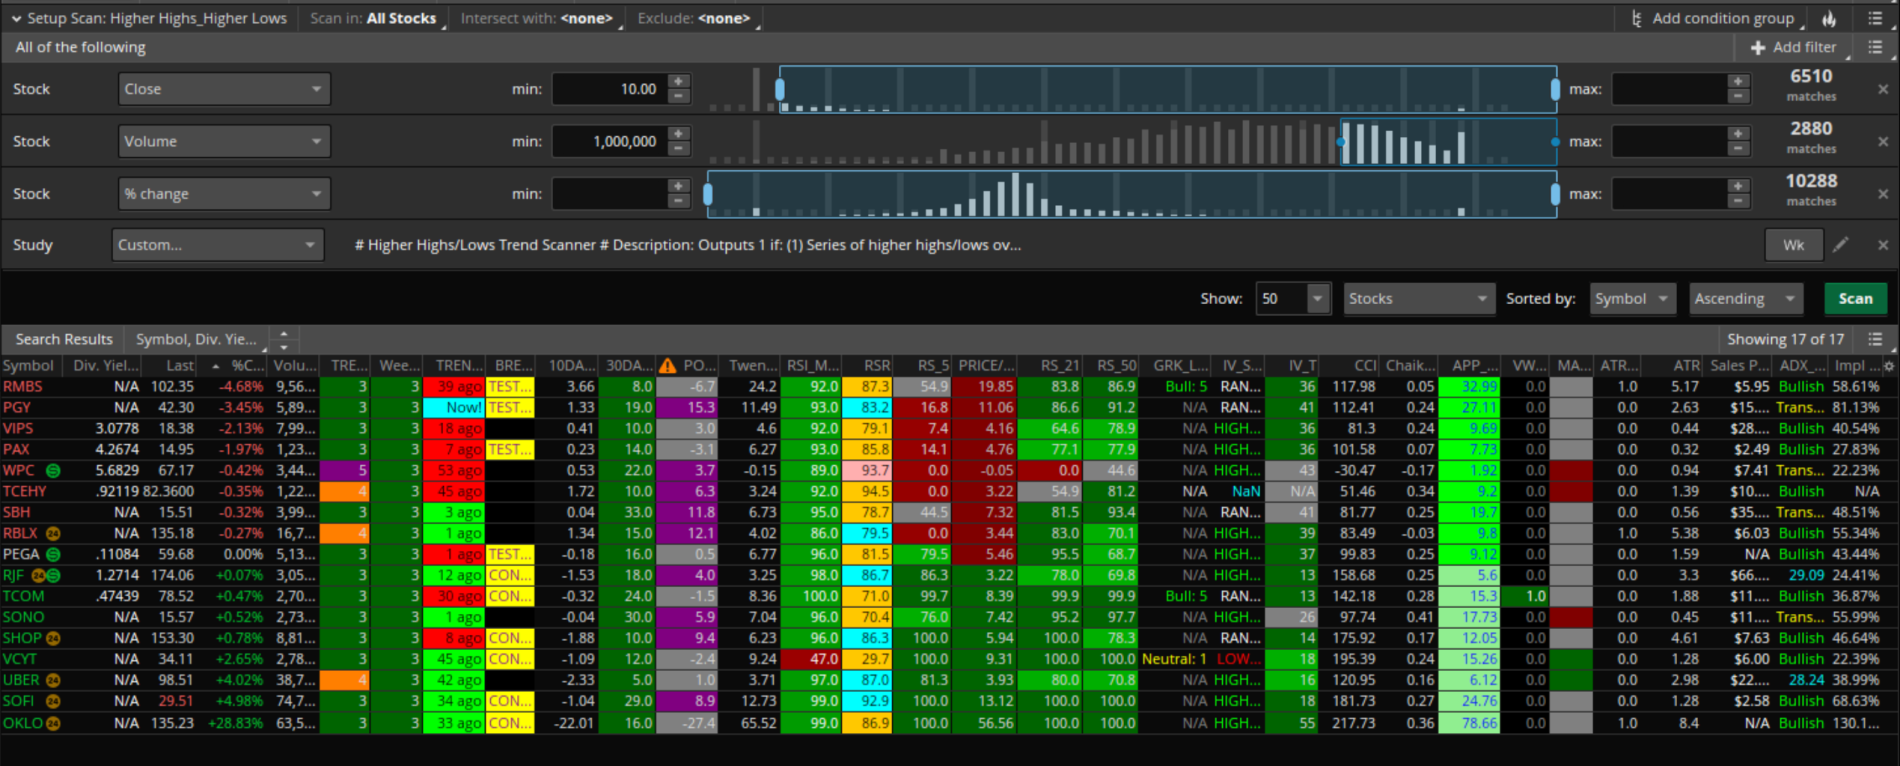The width and height of the screenshot is (1900, 766).
Task: Increase the Close min value with plus stepper
Action: [x=679, y=82]
